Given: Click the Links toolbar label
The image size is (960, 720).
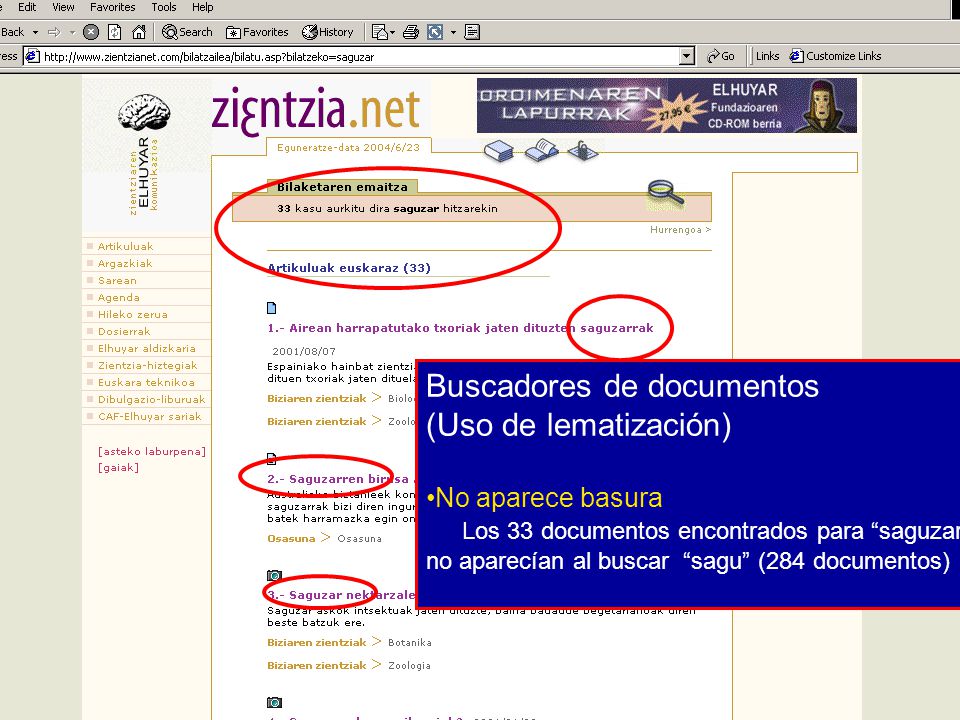Looking at the screenshot, I should [767, 56].
